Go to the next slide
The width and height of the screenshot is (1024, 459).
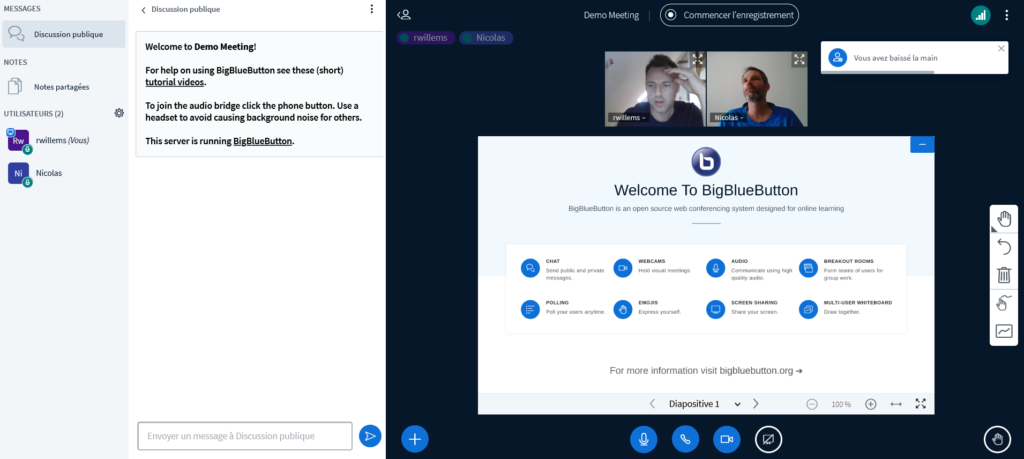click(756, 404)
